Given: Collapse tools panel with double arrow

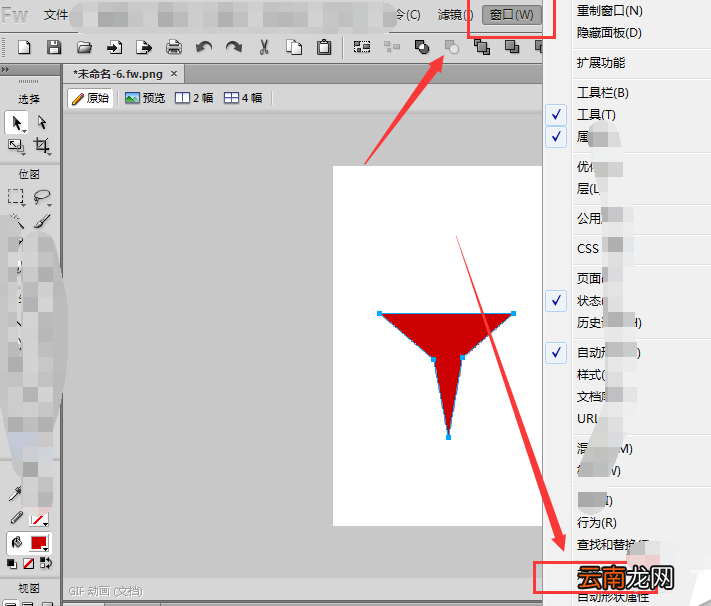Looking at the screenshot, I should tap(5, 69).
